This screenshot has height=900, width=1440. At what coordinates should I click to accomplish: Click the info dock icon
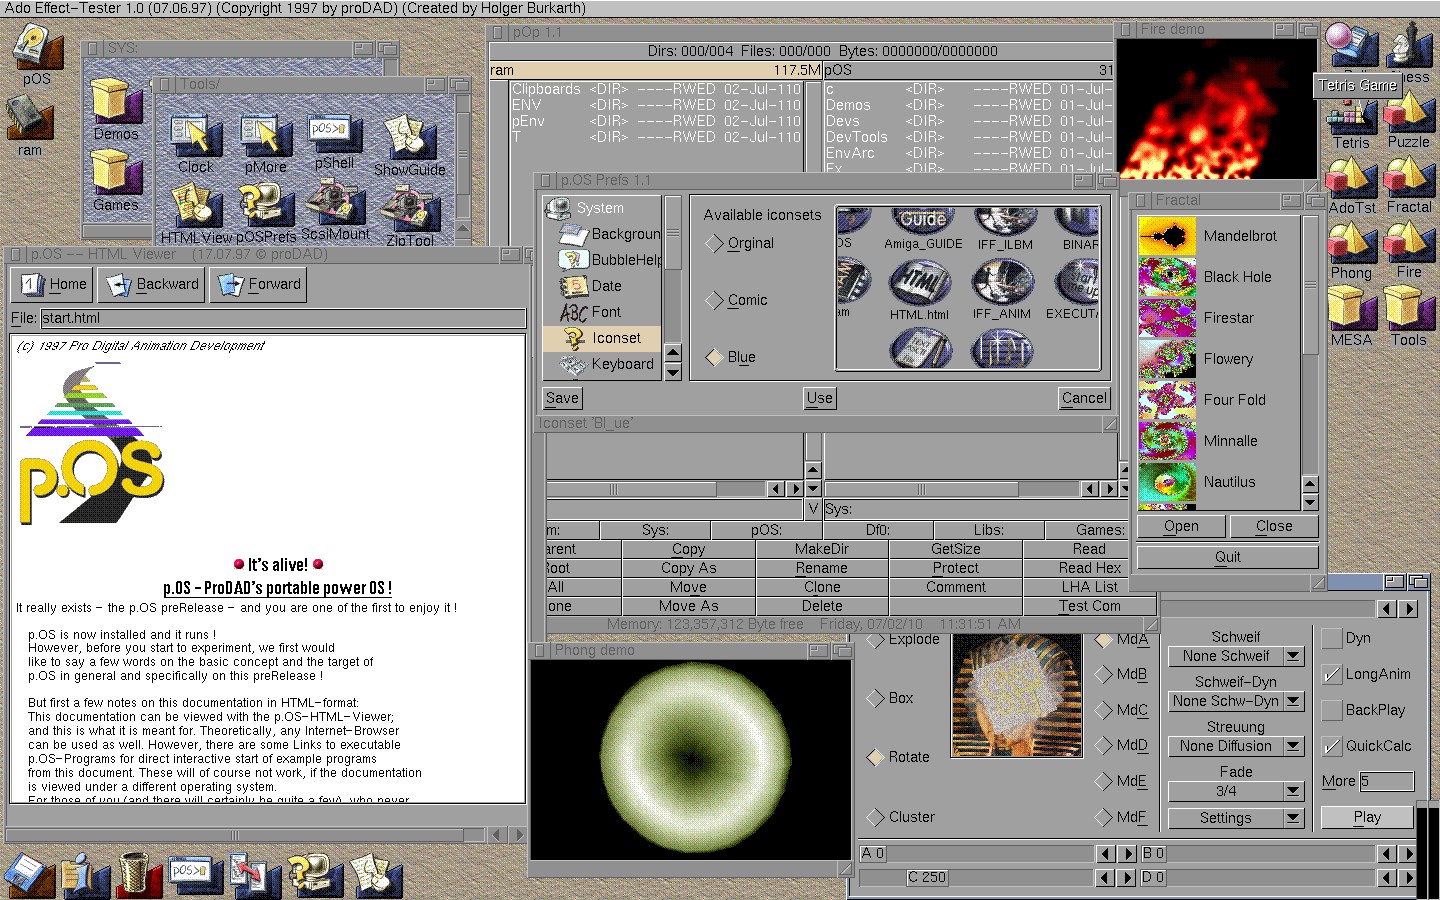pos(85,874)
